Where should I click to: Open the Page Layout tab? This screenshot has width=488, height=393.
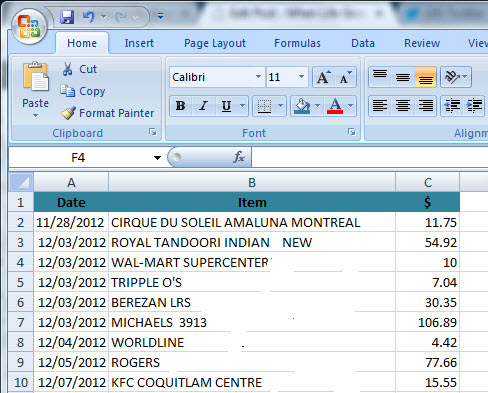click(x=215, y=43)
